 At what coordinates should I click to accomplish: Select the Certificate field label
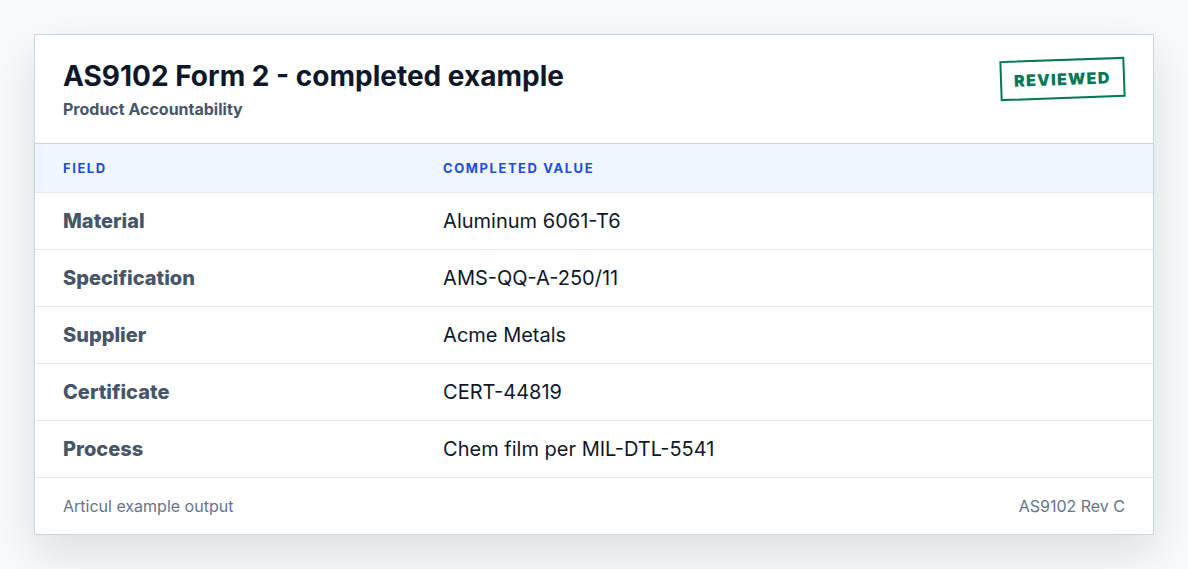coord(116,392)
